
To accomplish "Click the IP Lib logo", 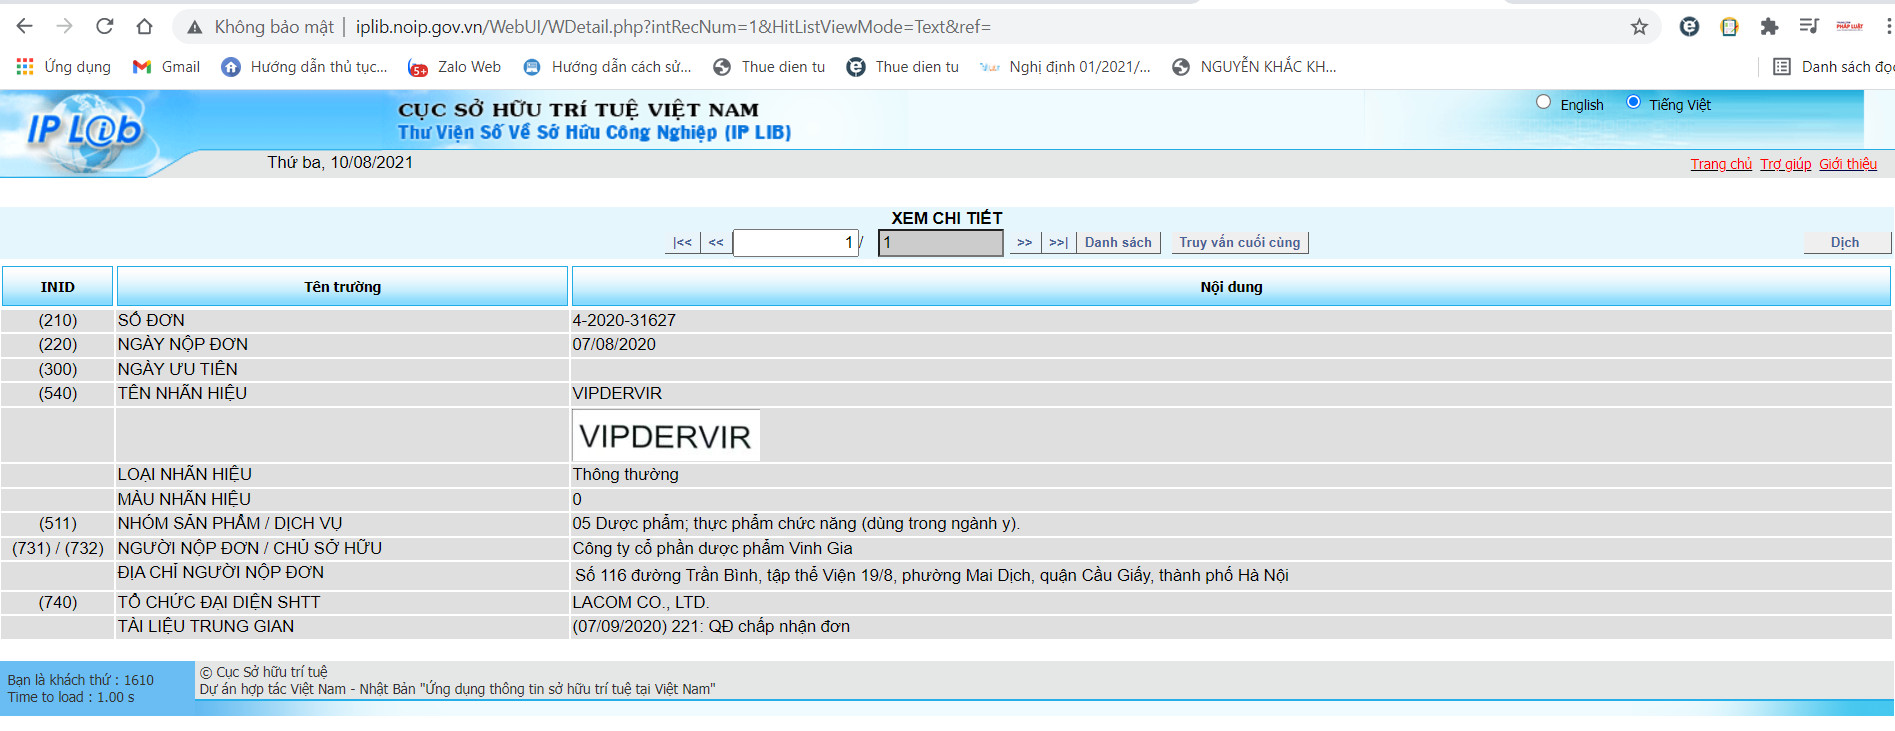I will pos(85,130).
